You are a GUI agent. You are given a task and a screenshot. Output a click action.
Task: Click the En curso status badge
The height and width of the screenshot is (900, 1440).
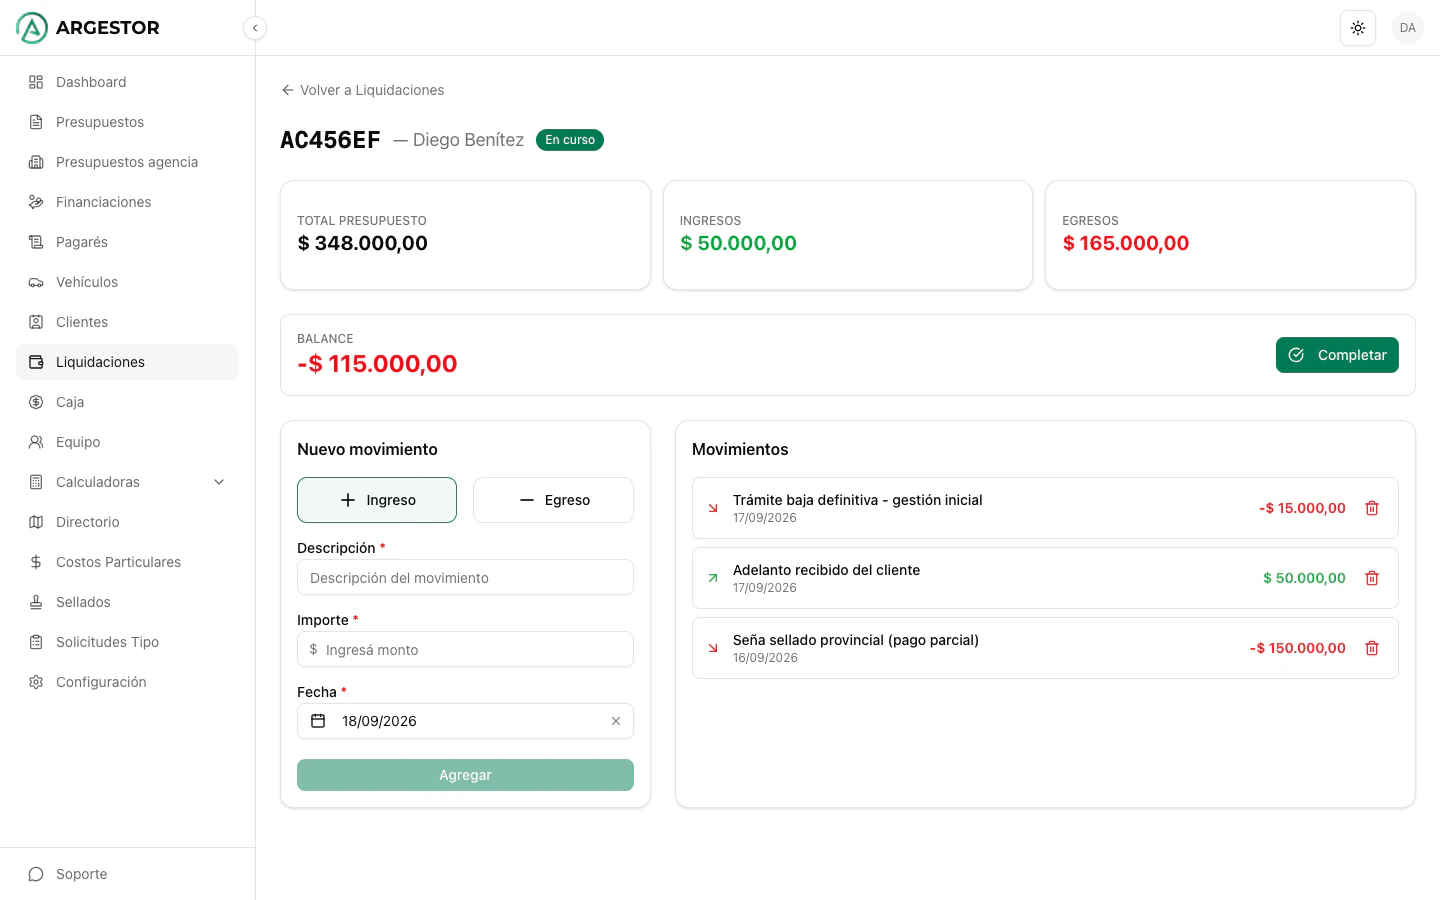(x=570, y=140)
